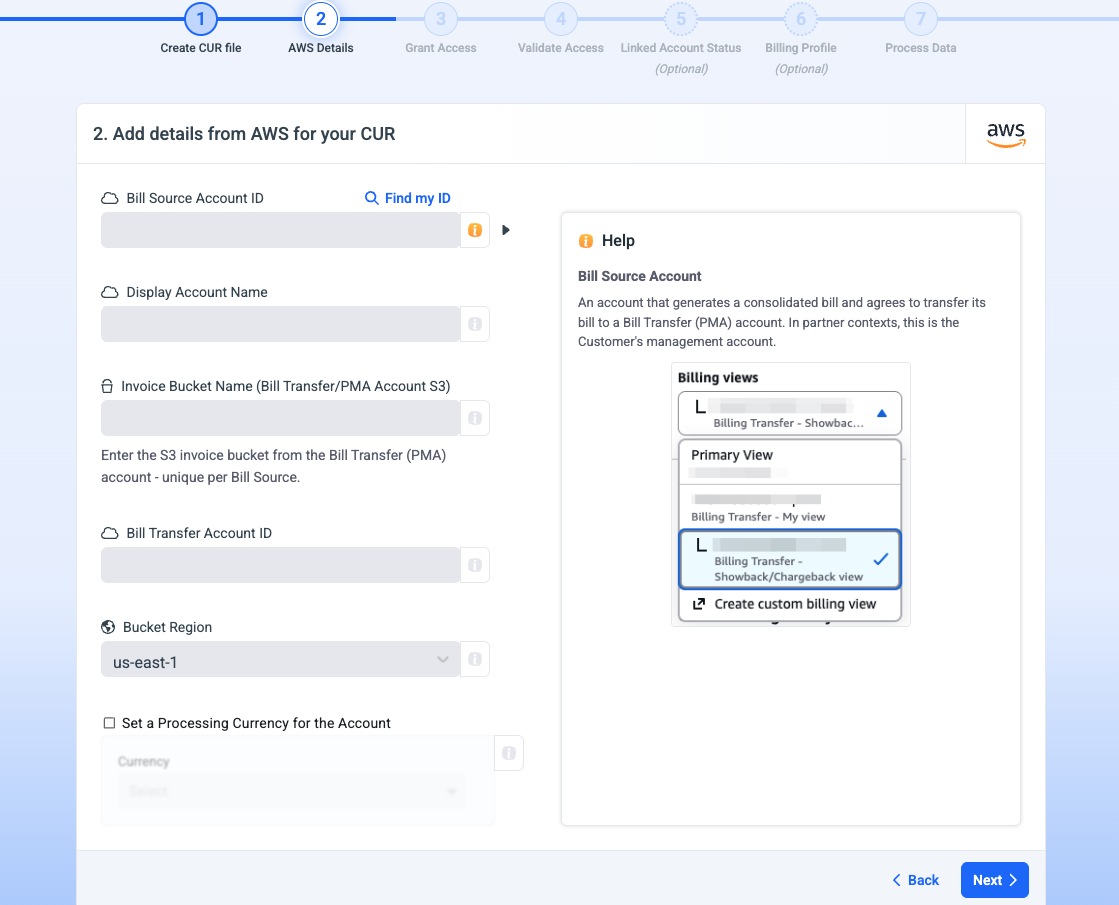Viewport: 1119px width, 905px height.
Task: Open the disabled Currency select dropdown
Action: pyautogui.click(x=292, y=791)
